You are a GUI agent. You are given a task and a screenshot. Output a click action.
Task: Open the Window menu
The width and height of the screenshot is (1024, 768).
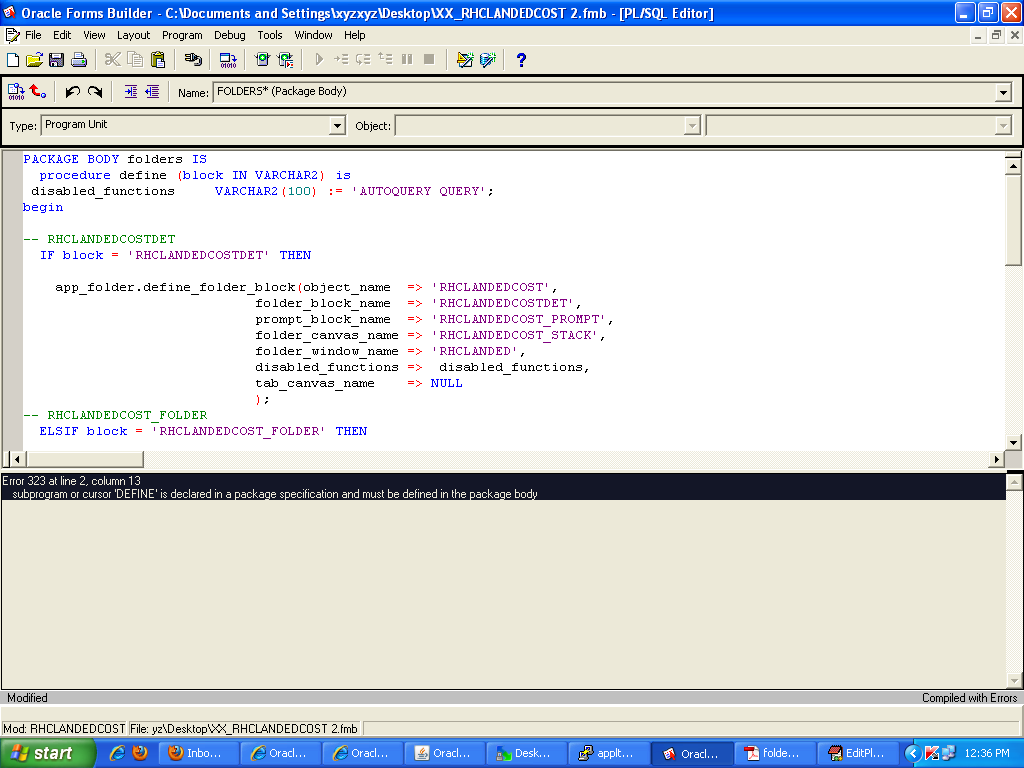tap(313, 35)
